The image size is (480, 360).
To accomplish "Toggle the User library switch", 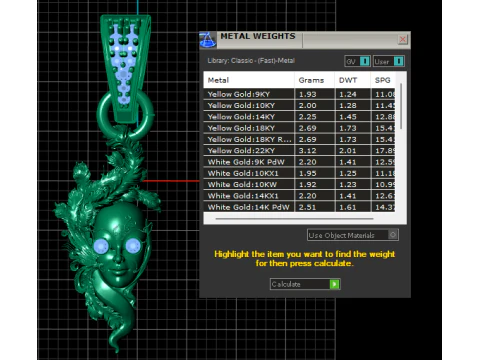I will tap(389, 61).
